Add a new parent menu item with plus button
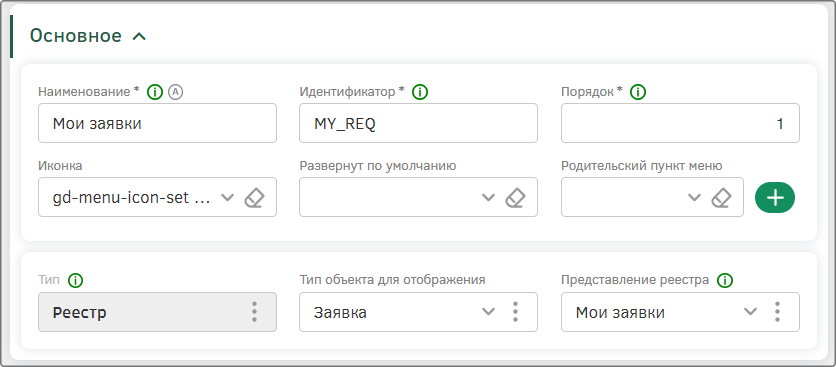The height and width of the screenshot is (367, 836). (x=775, y=197)
